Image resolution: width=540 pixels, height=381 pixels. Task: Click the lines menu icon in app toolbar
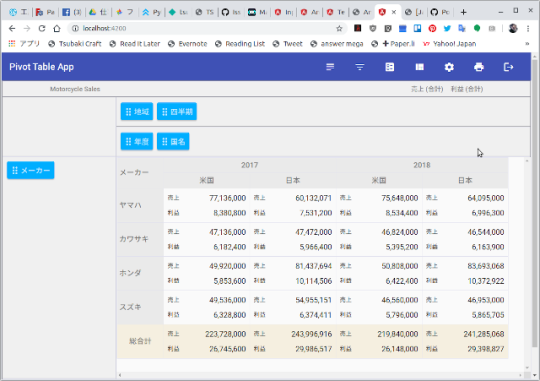(330, 67)
